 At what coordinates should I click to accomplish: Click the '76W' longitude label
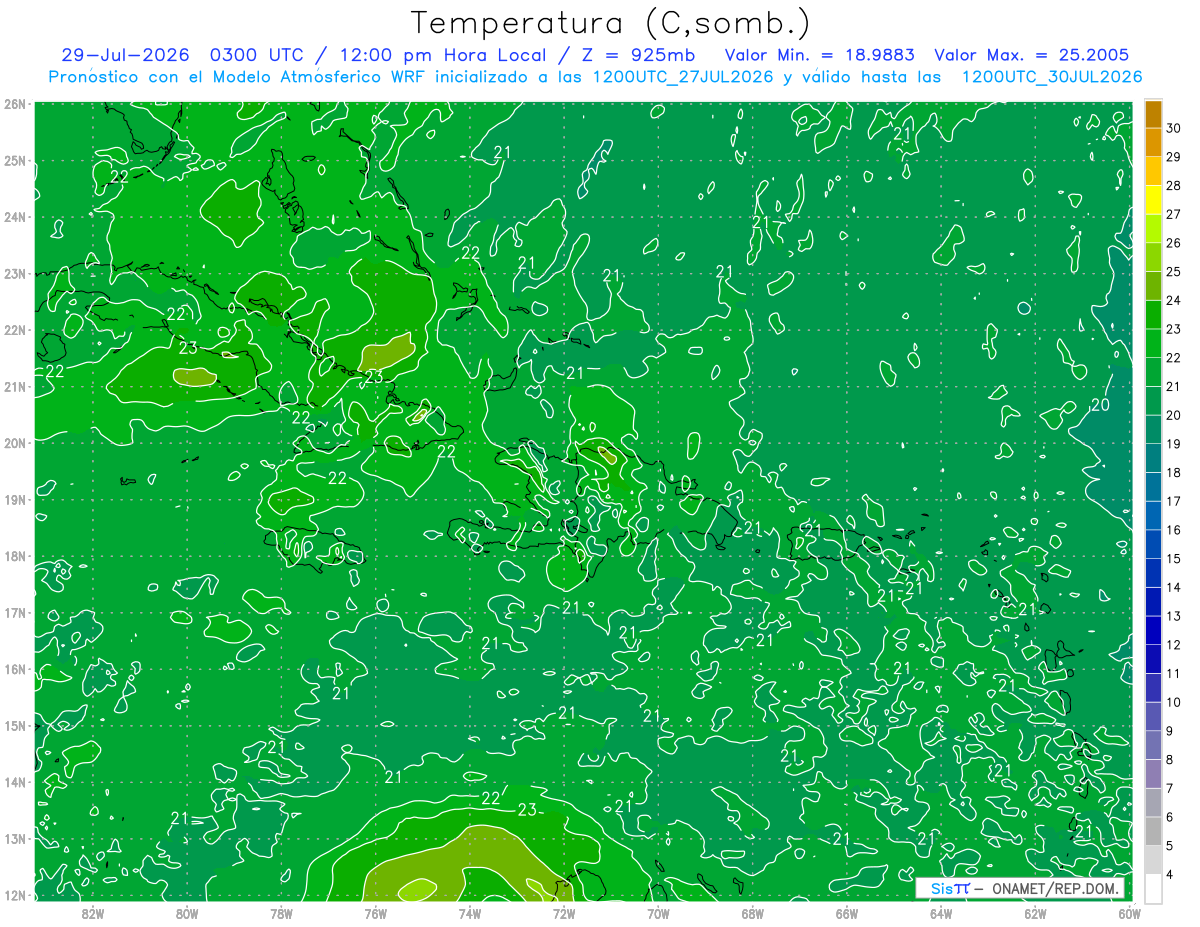pyautogui.click(x=376, y=912)
